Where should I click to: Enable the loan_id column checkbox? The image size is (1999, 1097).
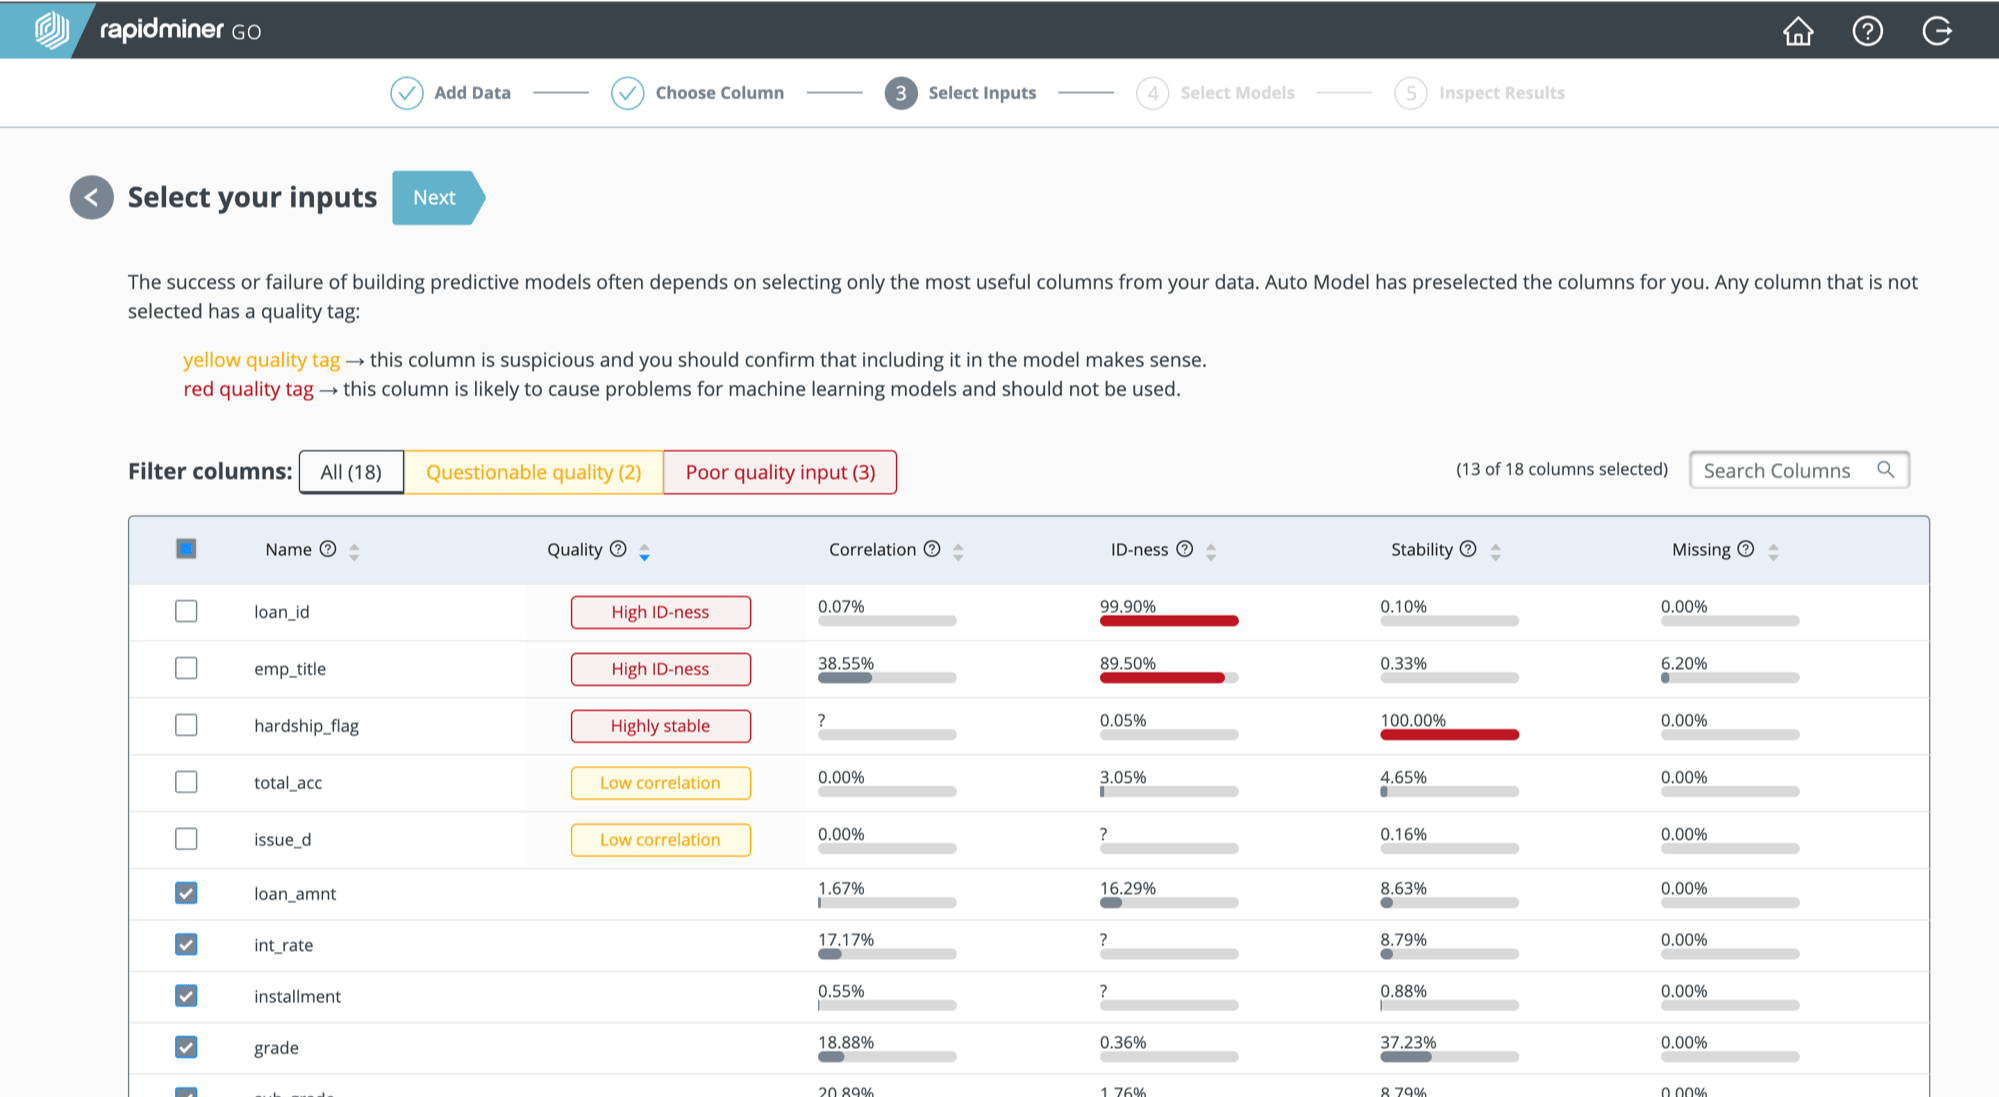tap(186, 611)
